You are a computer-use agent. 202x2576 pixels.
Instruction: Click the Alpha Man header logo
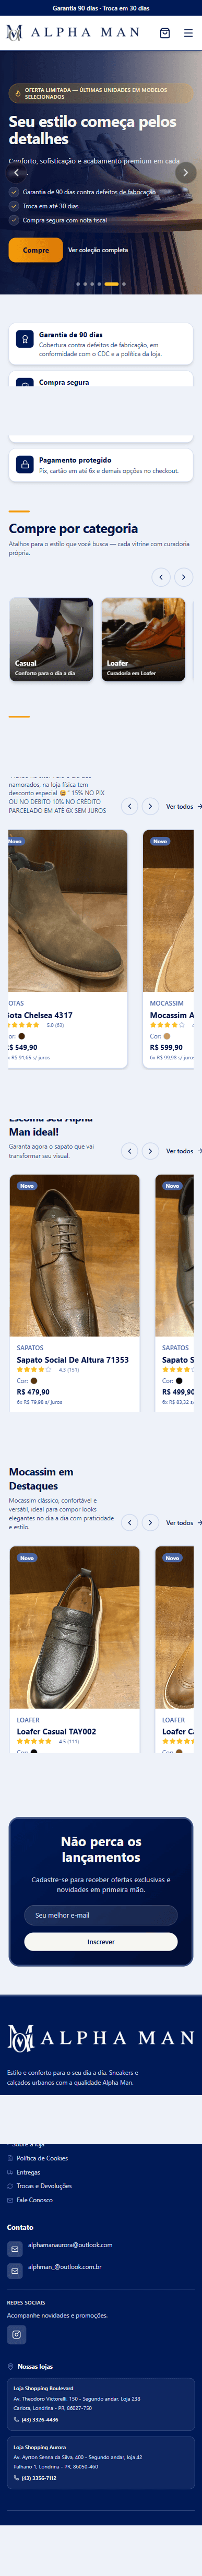click(73, 33)
